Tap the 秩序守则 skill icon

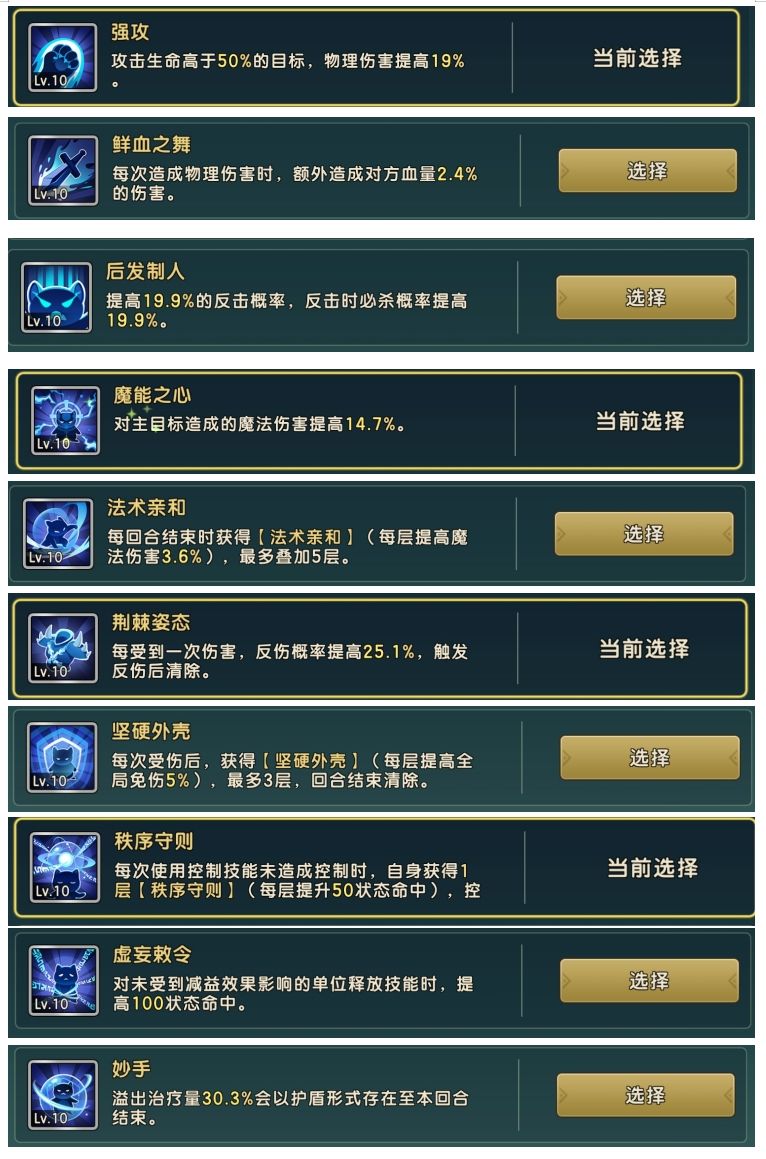(x=64, y=868)
